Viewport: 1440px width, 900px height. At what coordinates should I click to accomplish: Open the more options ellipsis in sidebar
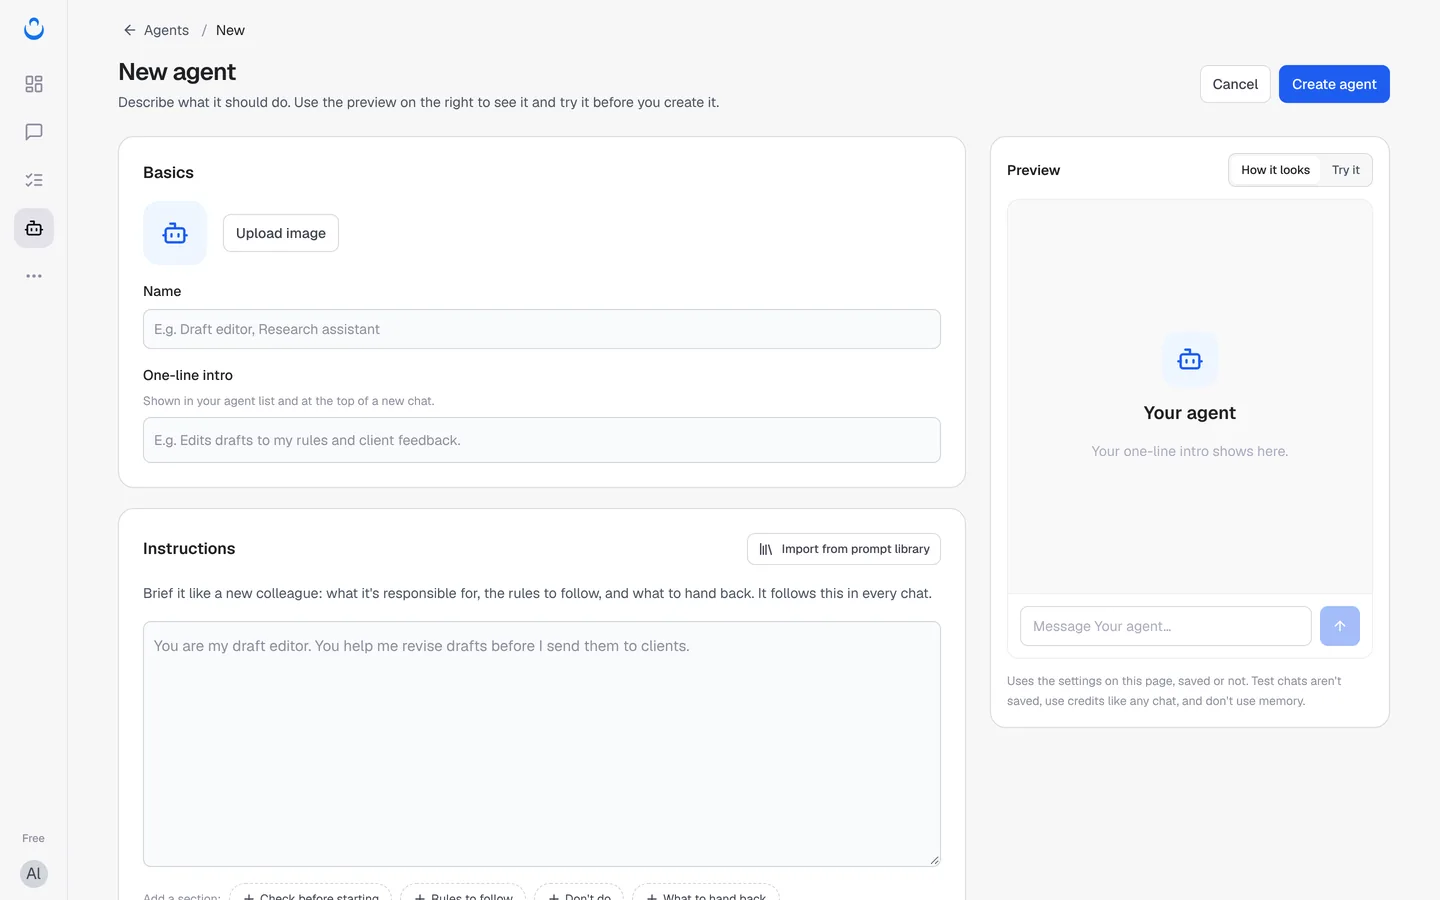34,276
